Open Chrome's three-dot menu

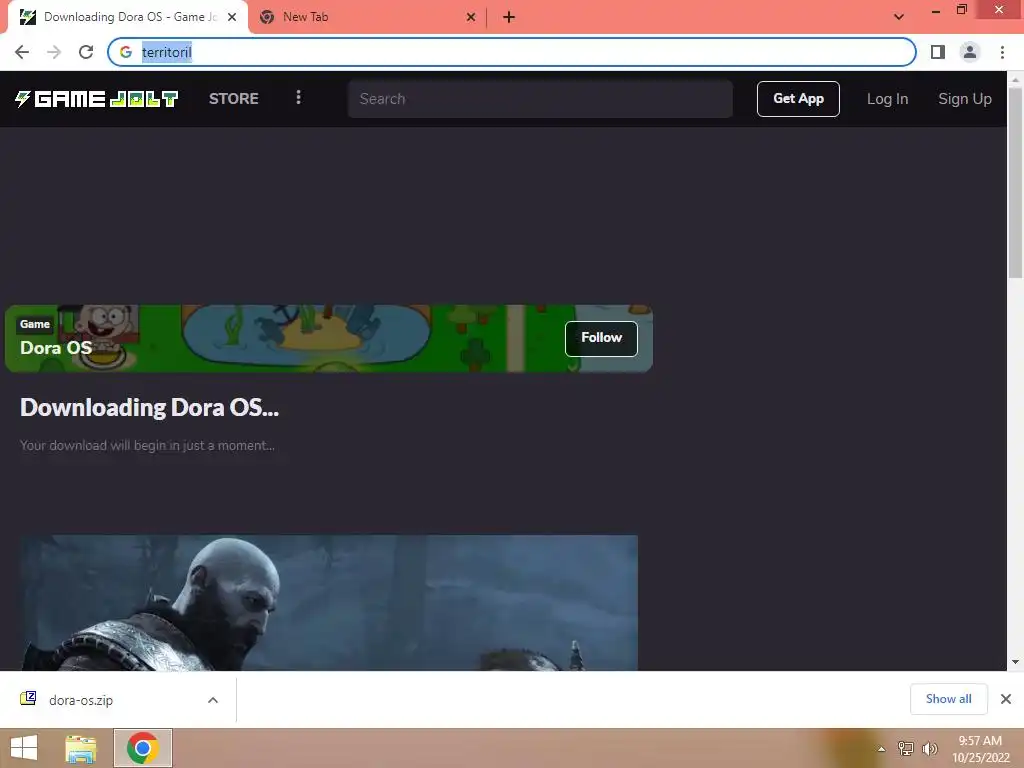point(1002,52)
